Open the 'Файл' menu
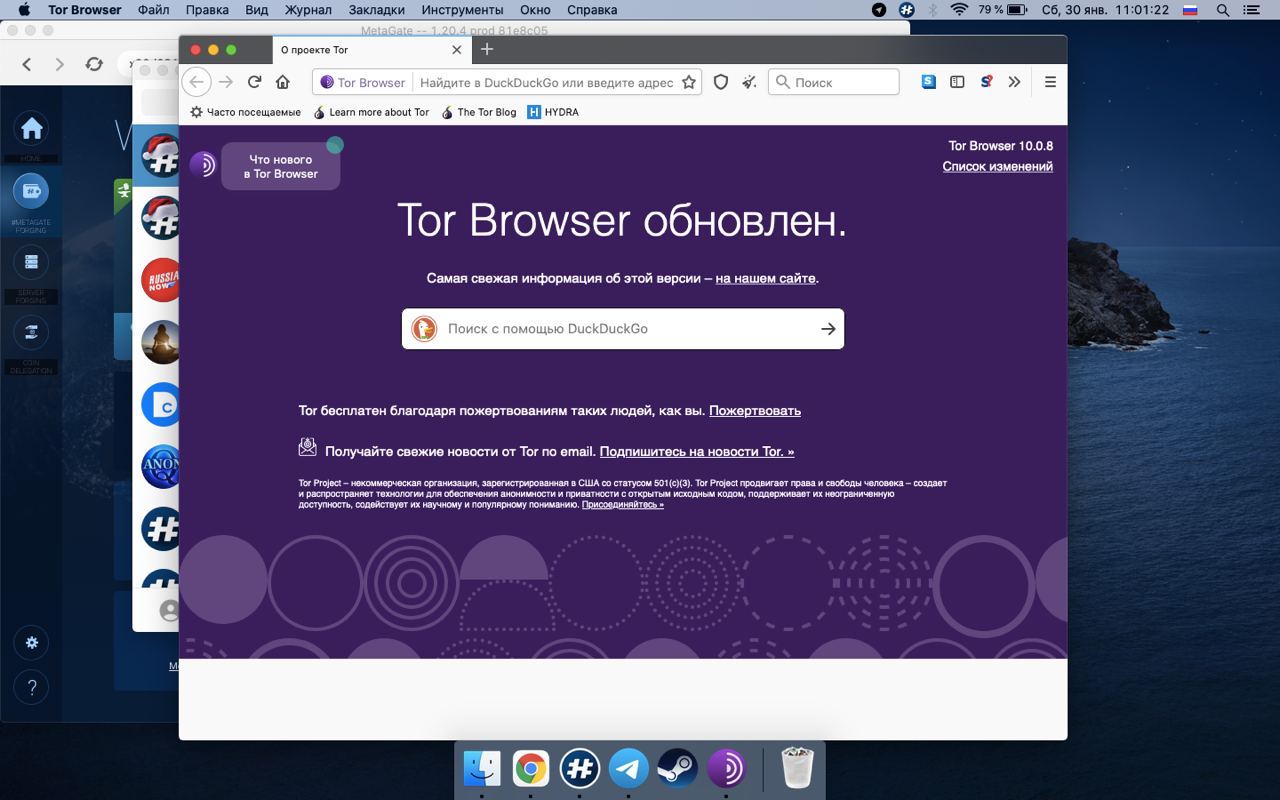 point(153,10)
